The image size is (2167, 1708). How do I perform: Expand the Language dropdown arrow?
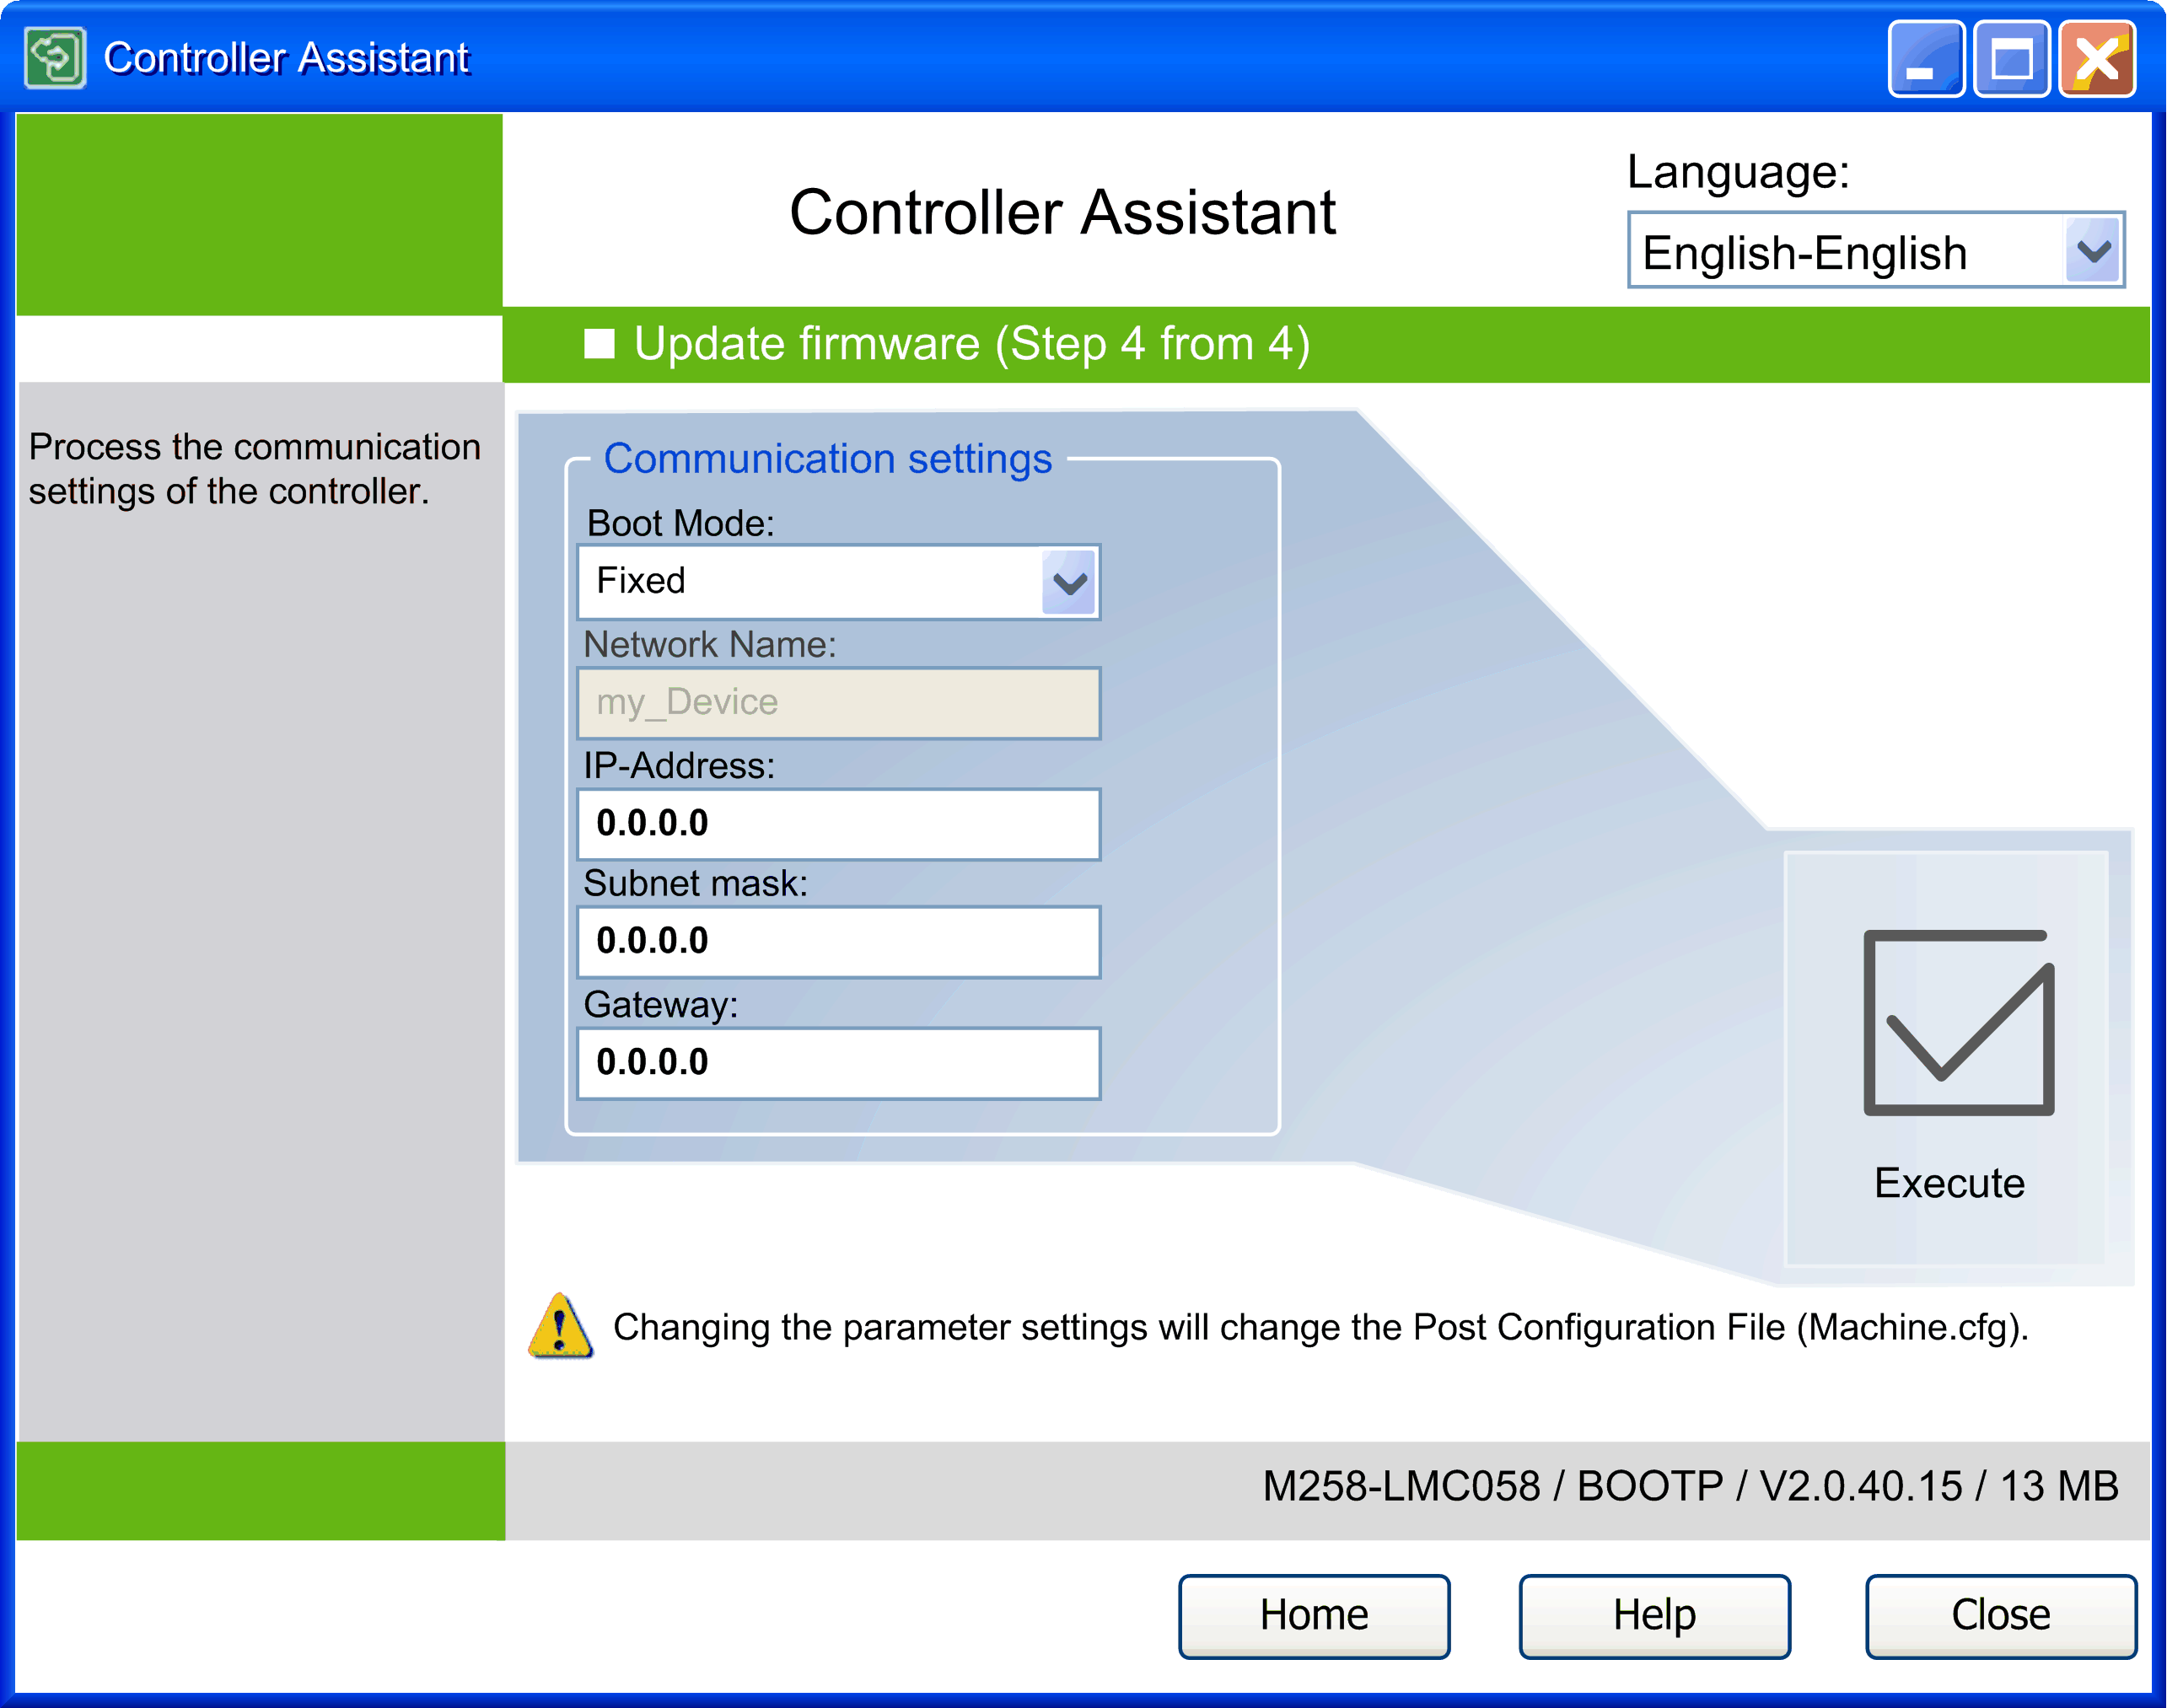click(x=2092, y=251)
